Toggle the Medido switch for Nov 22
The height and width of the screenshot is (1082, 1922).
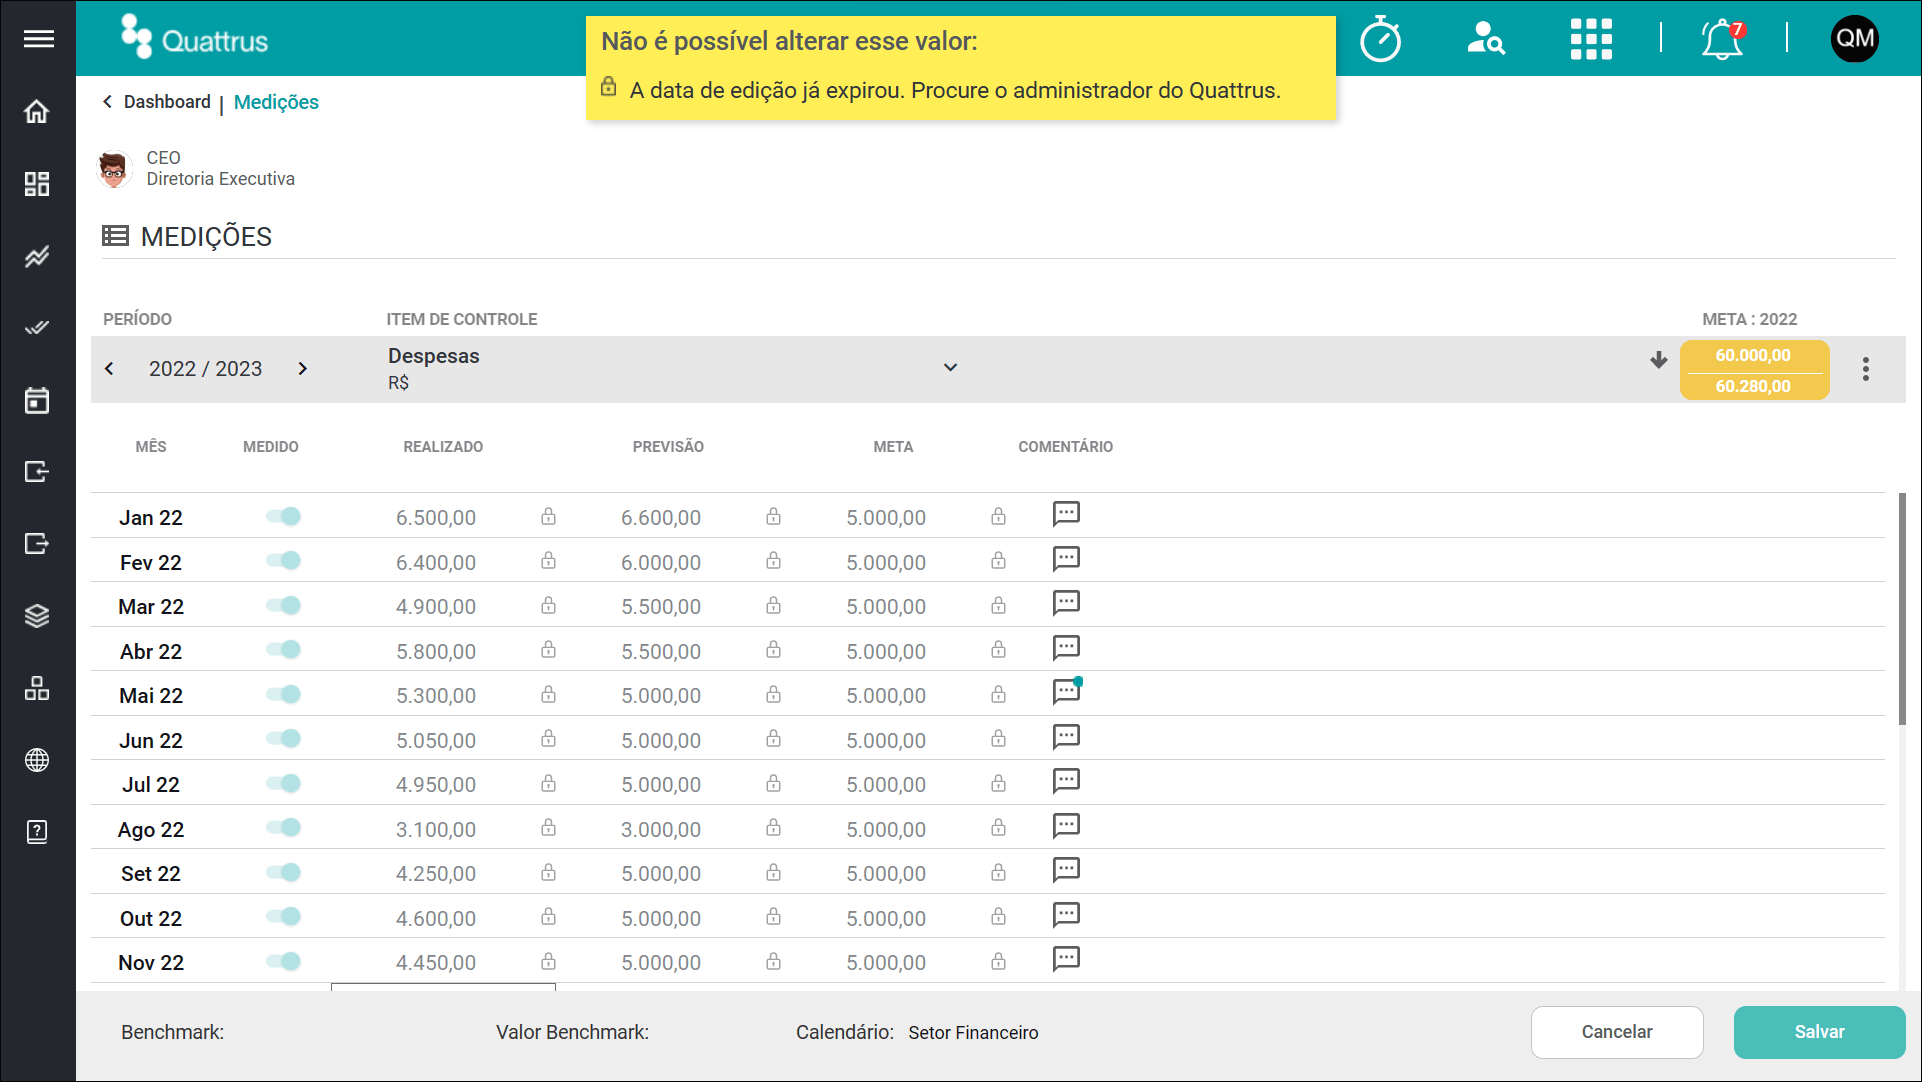point(283,961)
